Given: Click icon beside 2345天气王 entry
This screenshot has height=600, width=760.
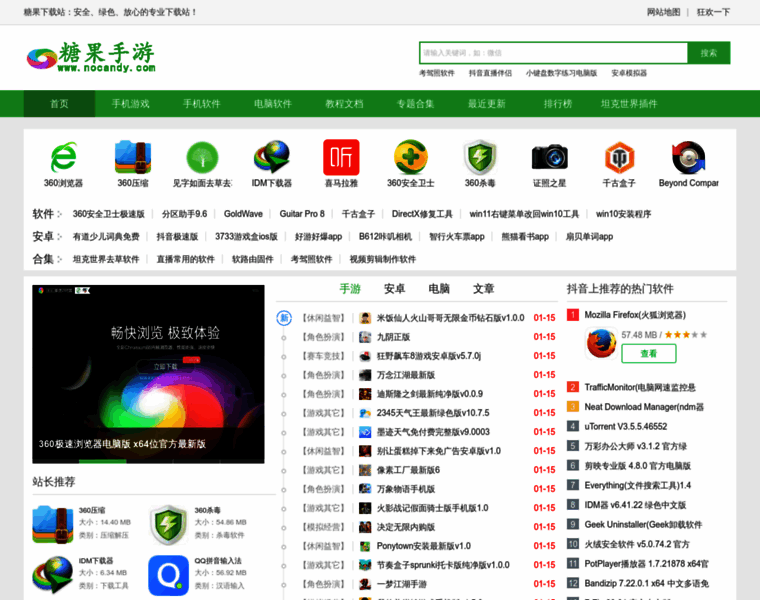Looking at the screenshot, I should [365, 413].
